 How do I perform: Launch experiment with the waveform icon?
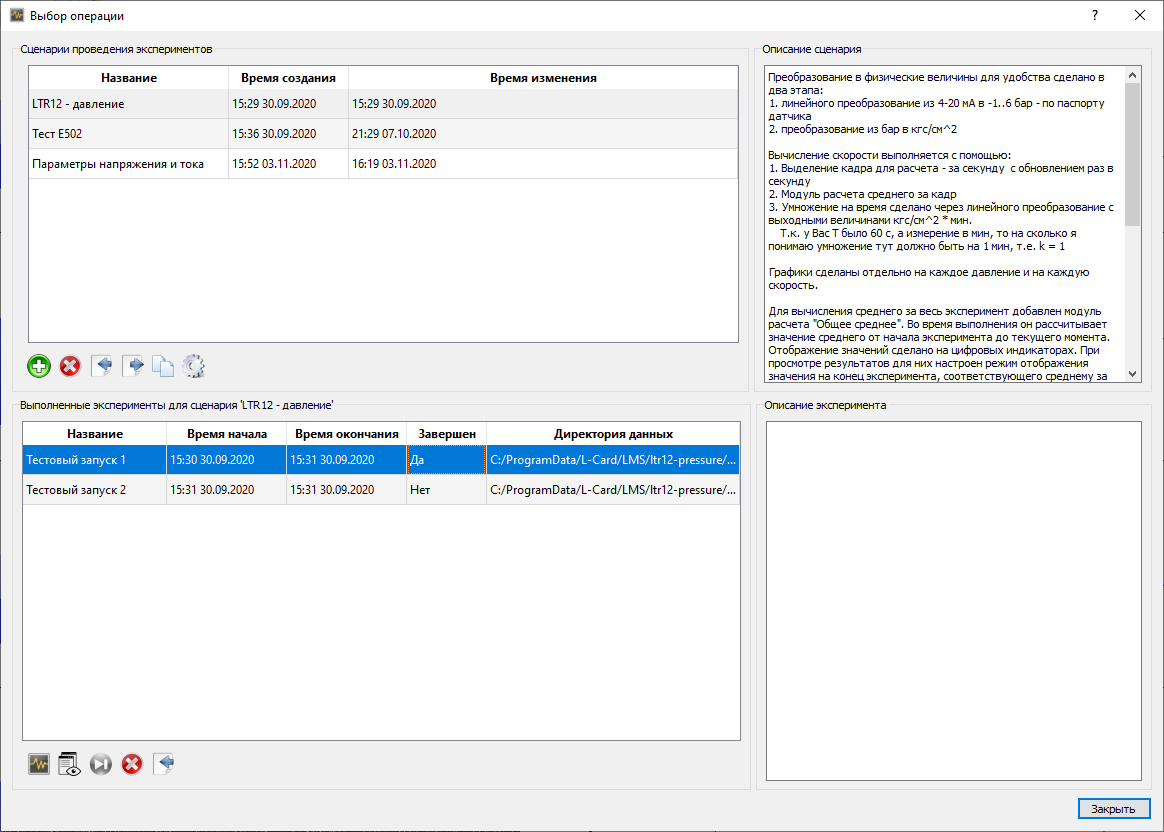(39, 764)
